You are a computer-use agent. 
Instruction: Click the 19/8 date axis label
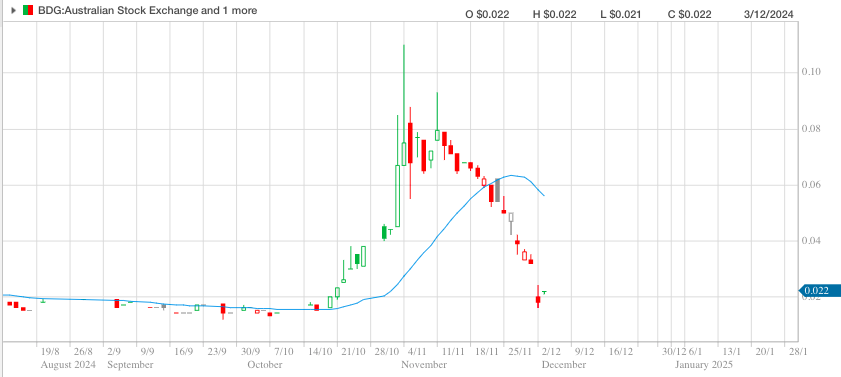[x=50, y=352]
